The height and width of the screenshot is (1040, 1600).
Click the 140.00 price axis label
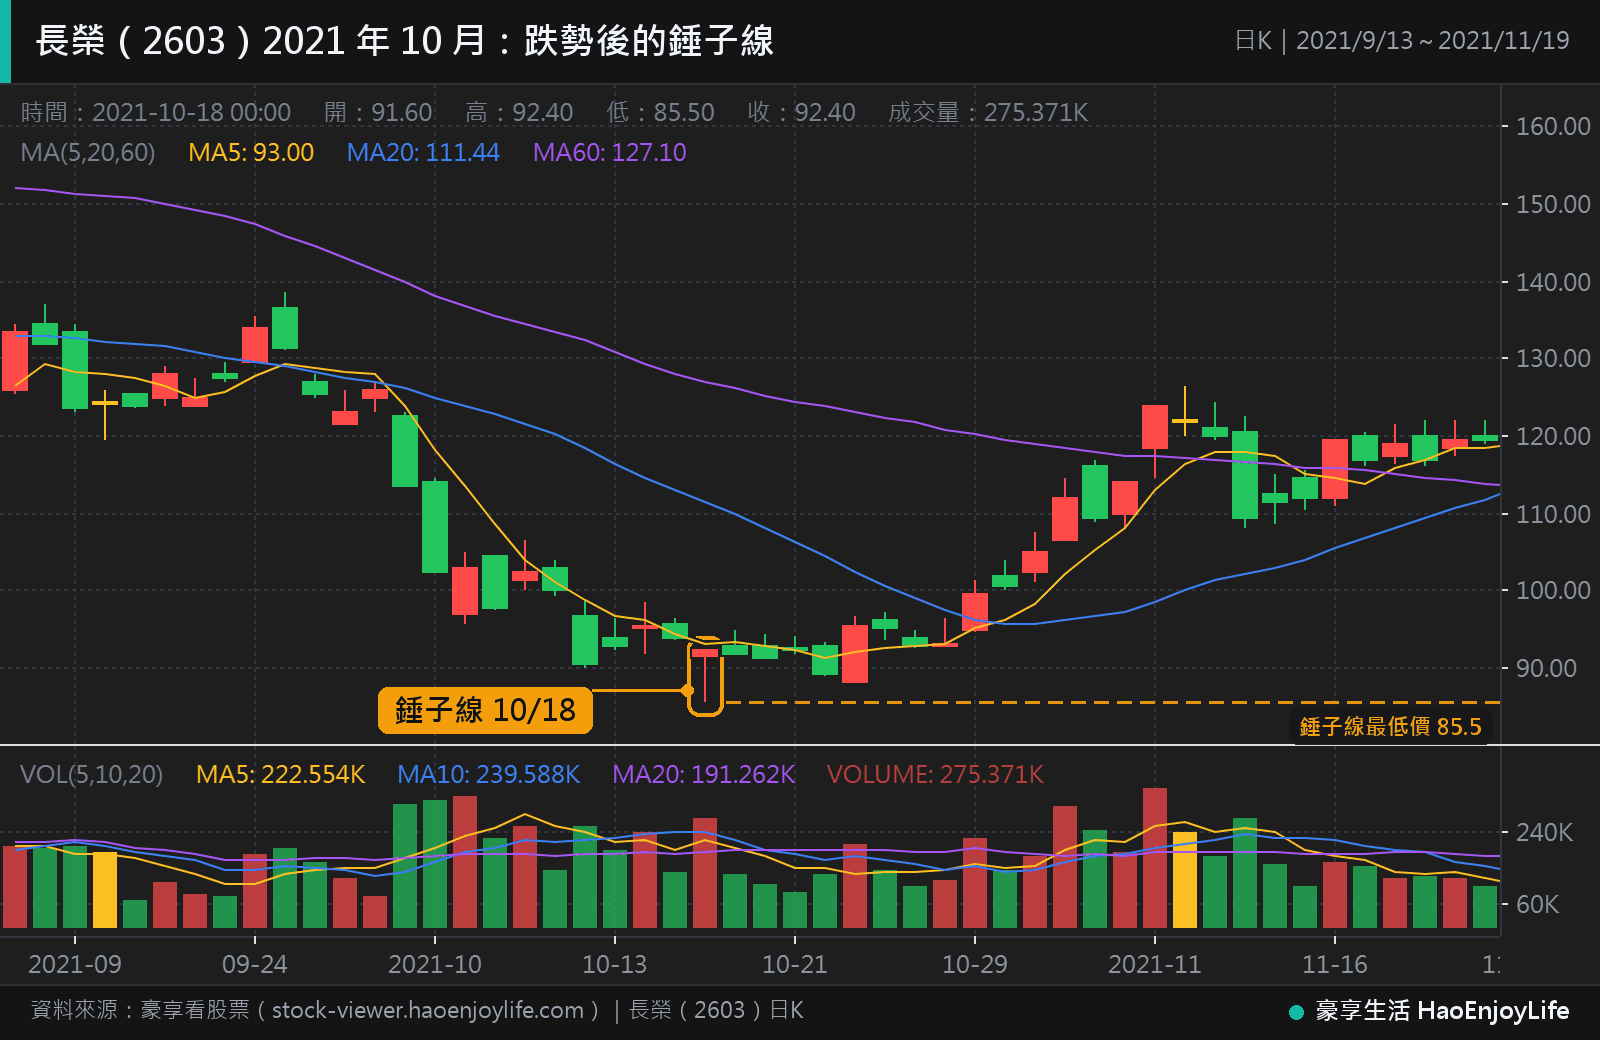tap(1553, 282)
